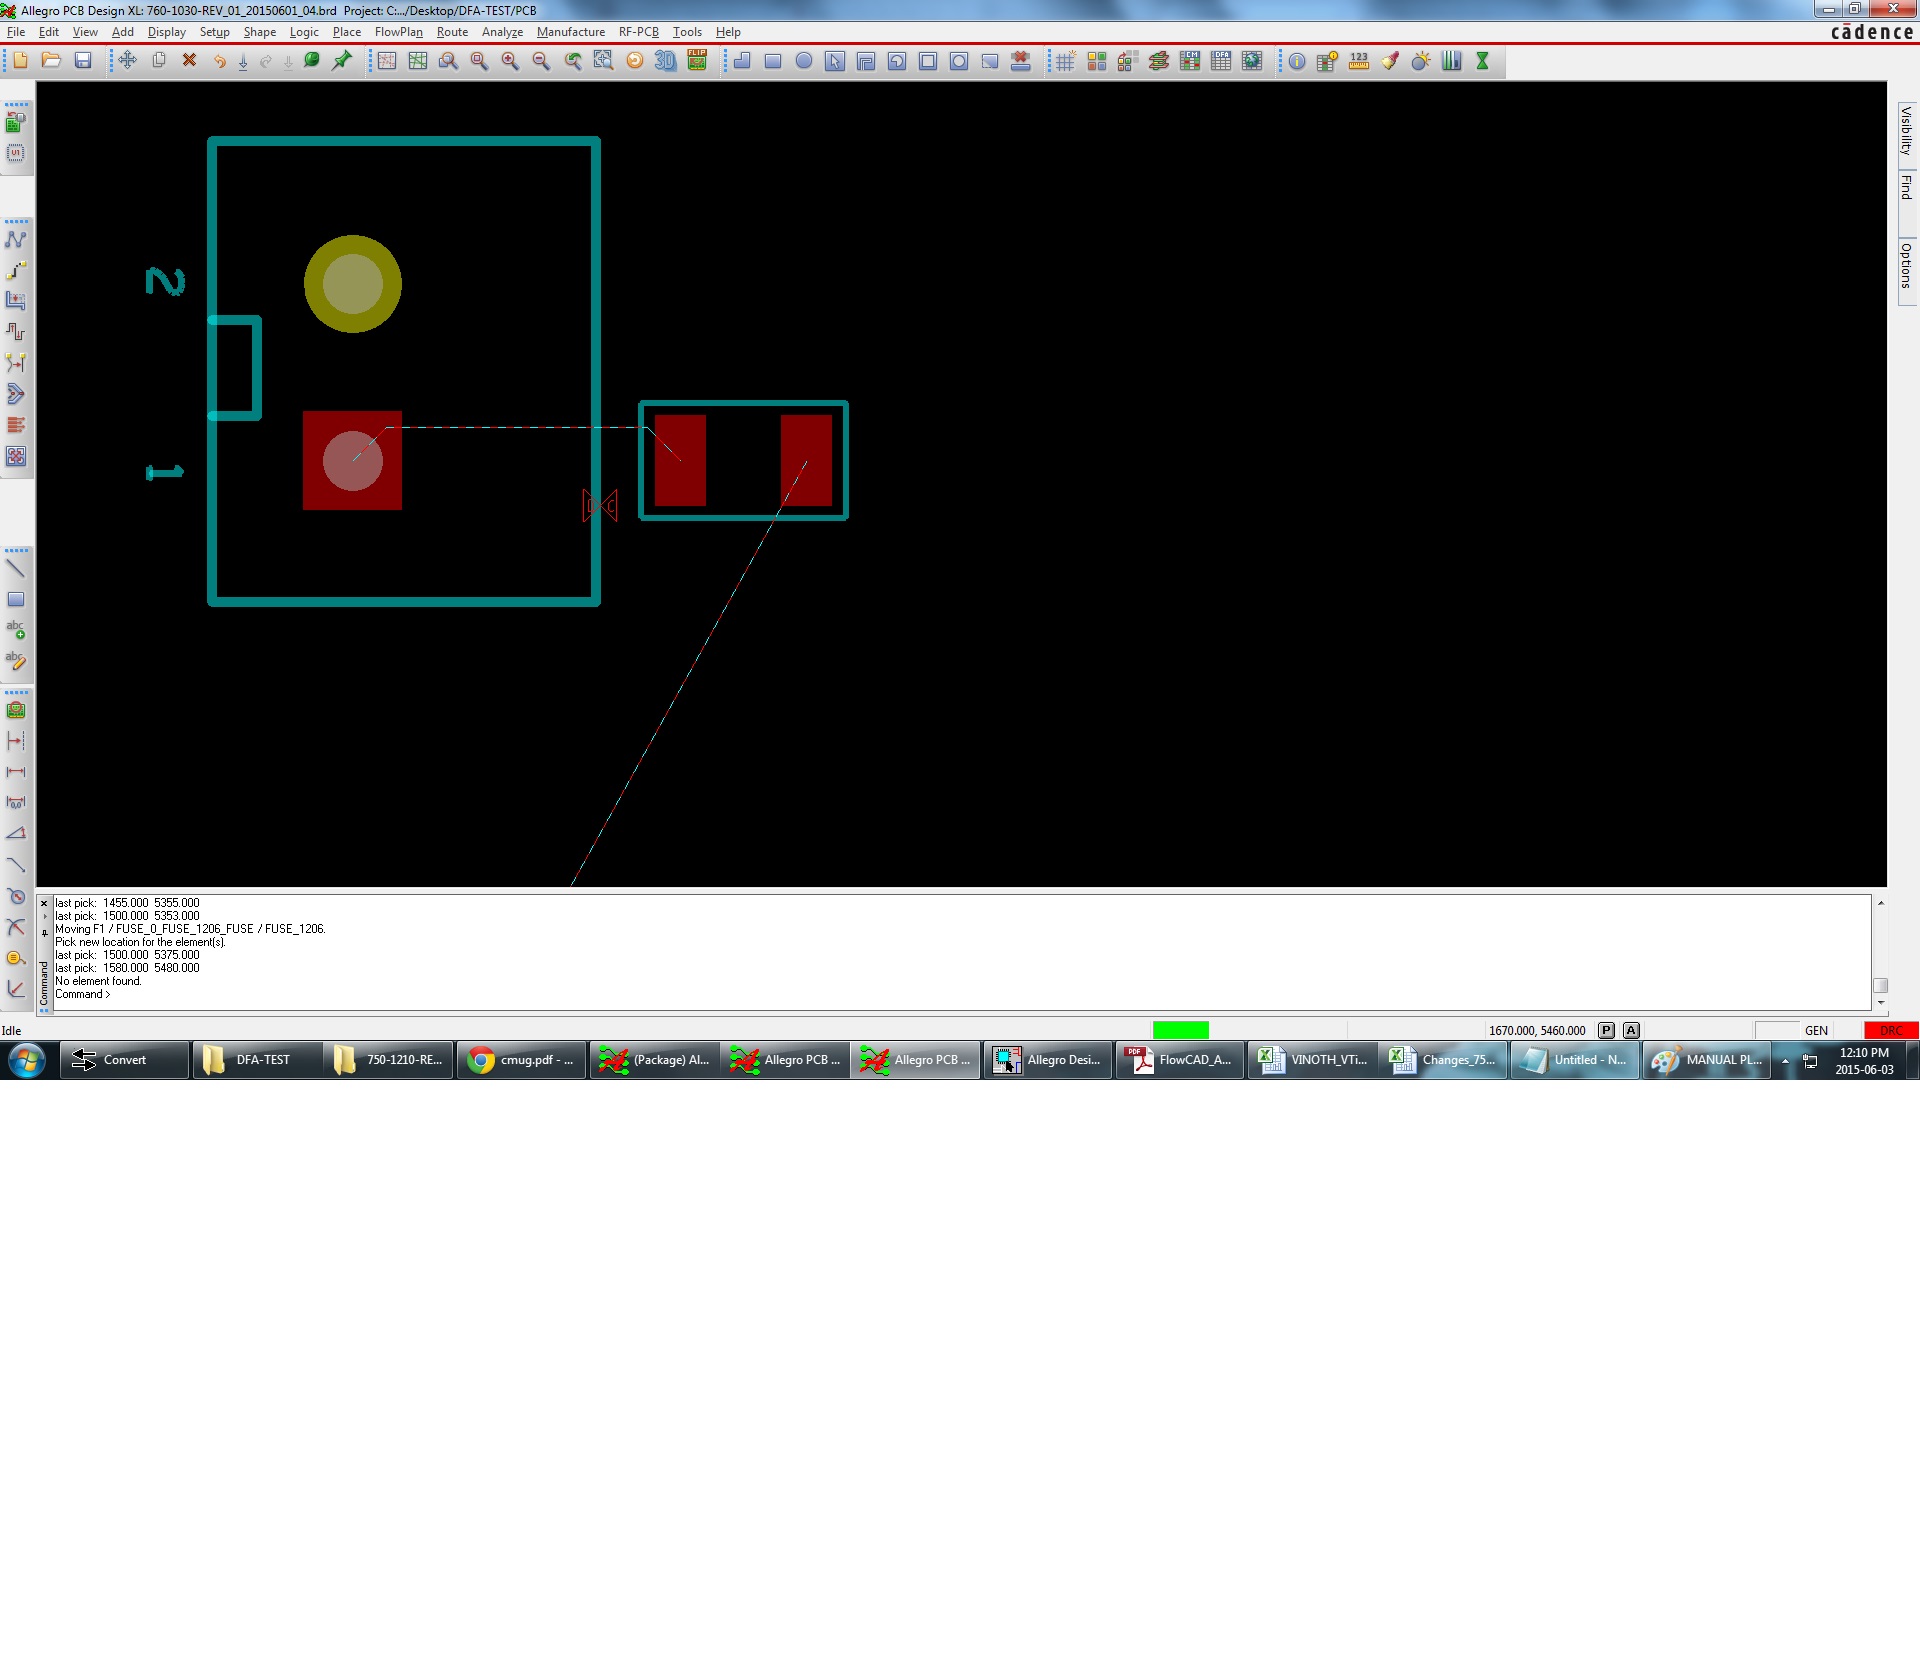Open the 3D viewer
This screenshot has width=1920, height=1666.
coord(665,61)
